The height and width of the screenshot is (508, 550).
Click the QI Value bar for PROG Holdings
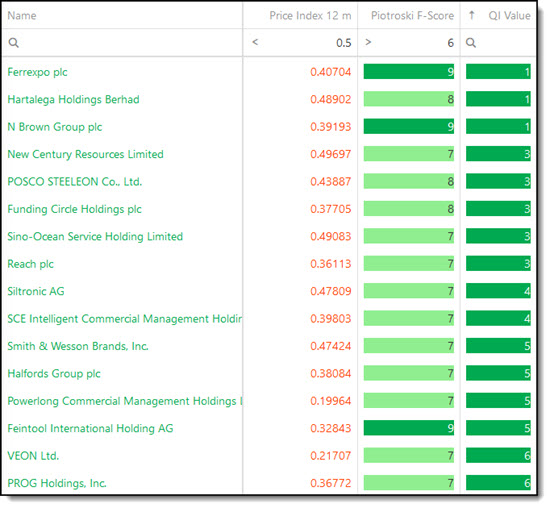tap(498, 483)
